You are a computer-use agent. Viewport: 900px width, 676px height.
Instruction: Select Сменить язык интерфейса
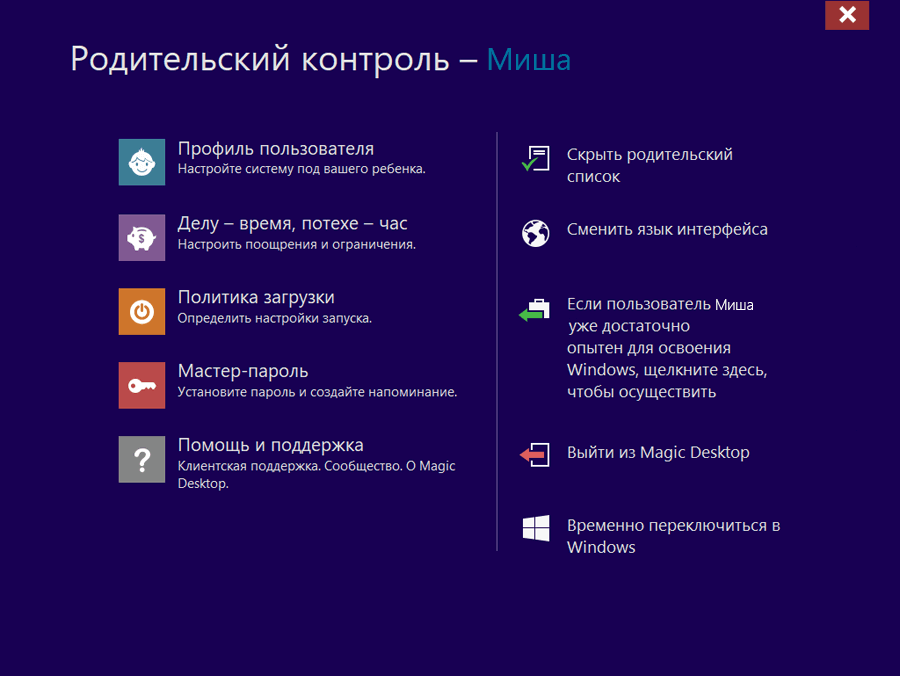(x=667, y=230)
